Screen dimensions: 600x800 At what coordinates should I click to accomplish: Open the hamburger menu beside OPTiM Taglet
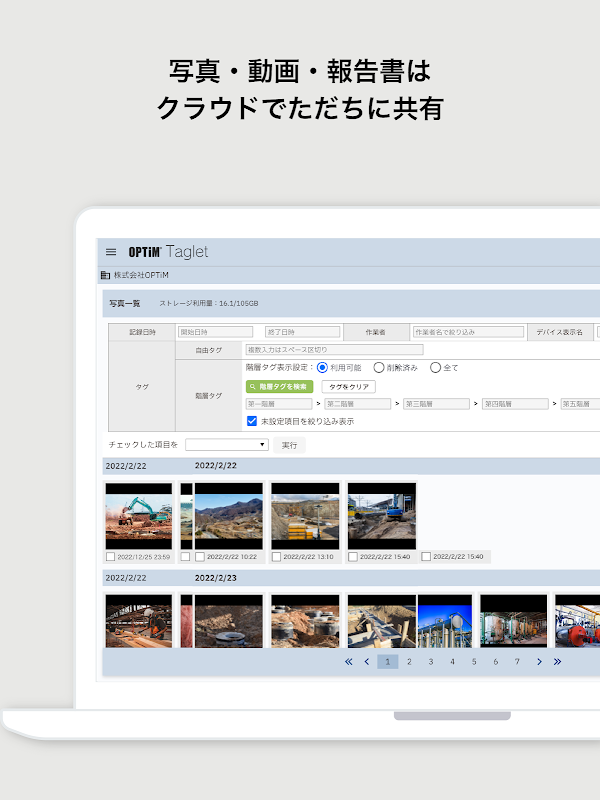coord(111,252)
